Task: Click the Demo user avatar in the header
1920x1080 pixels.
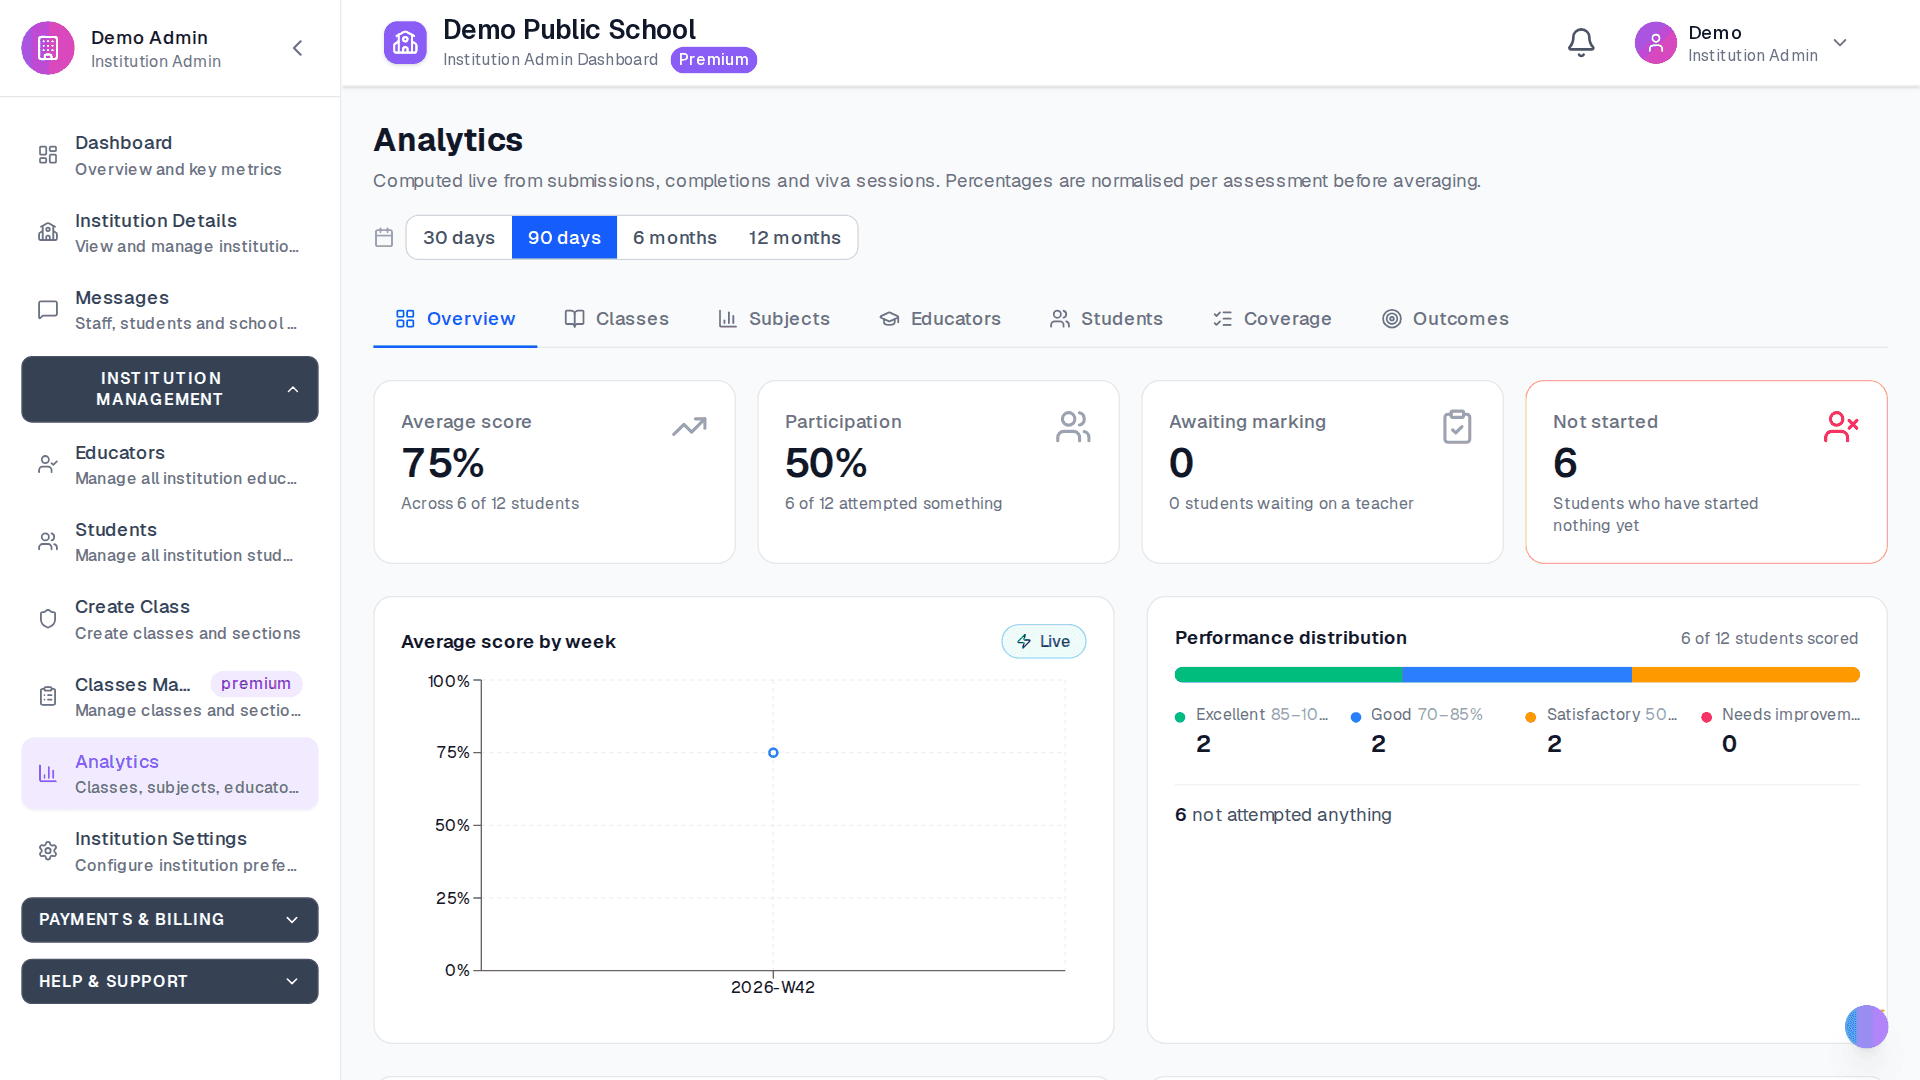Action: pos(1656,43)
